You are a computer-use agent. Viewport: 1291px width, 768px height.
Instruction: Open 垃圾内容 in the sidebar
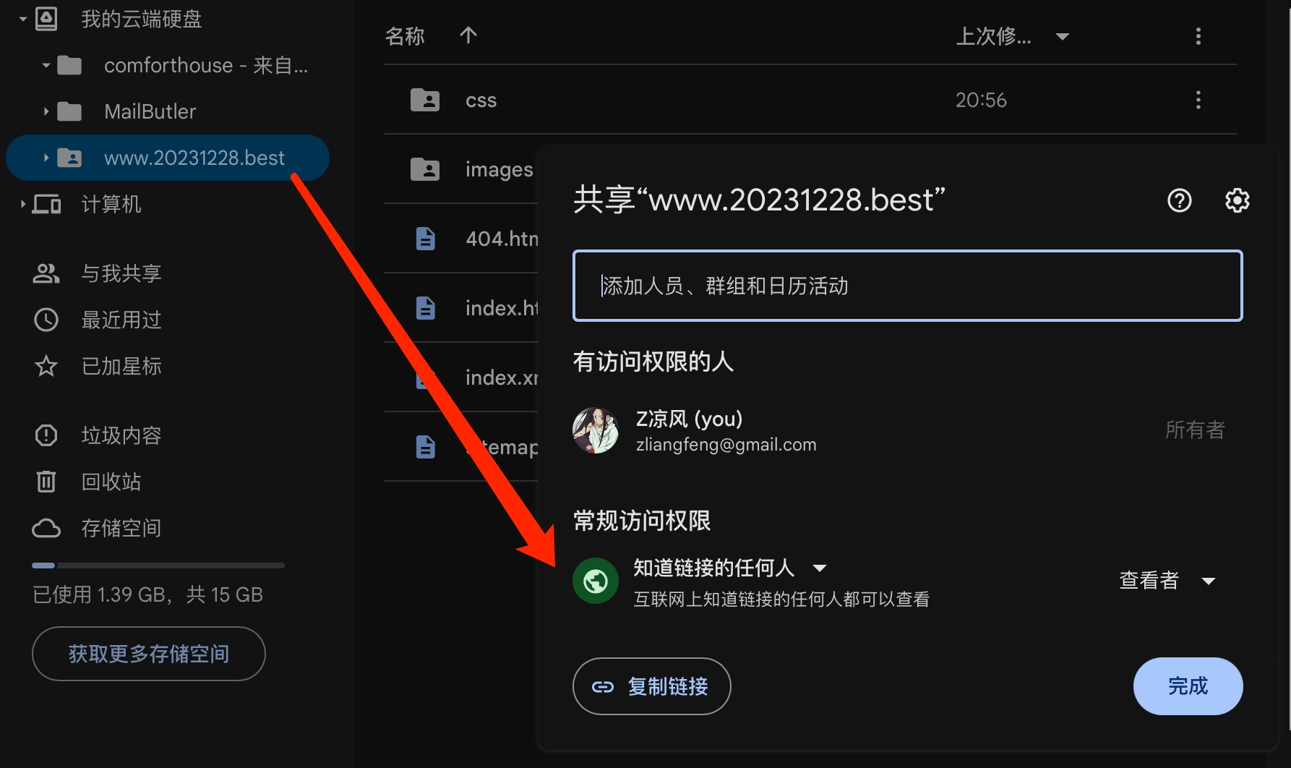(x=121, y=435)
